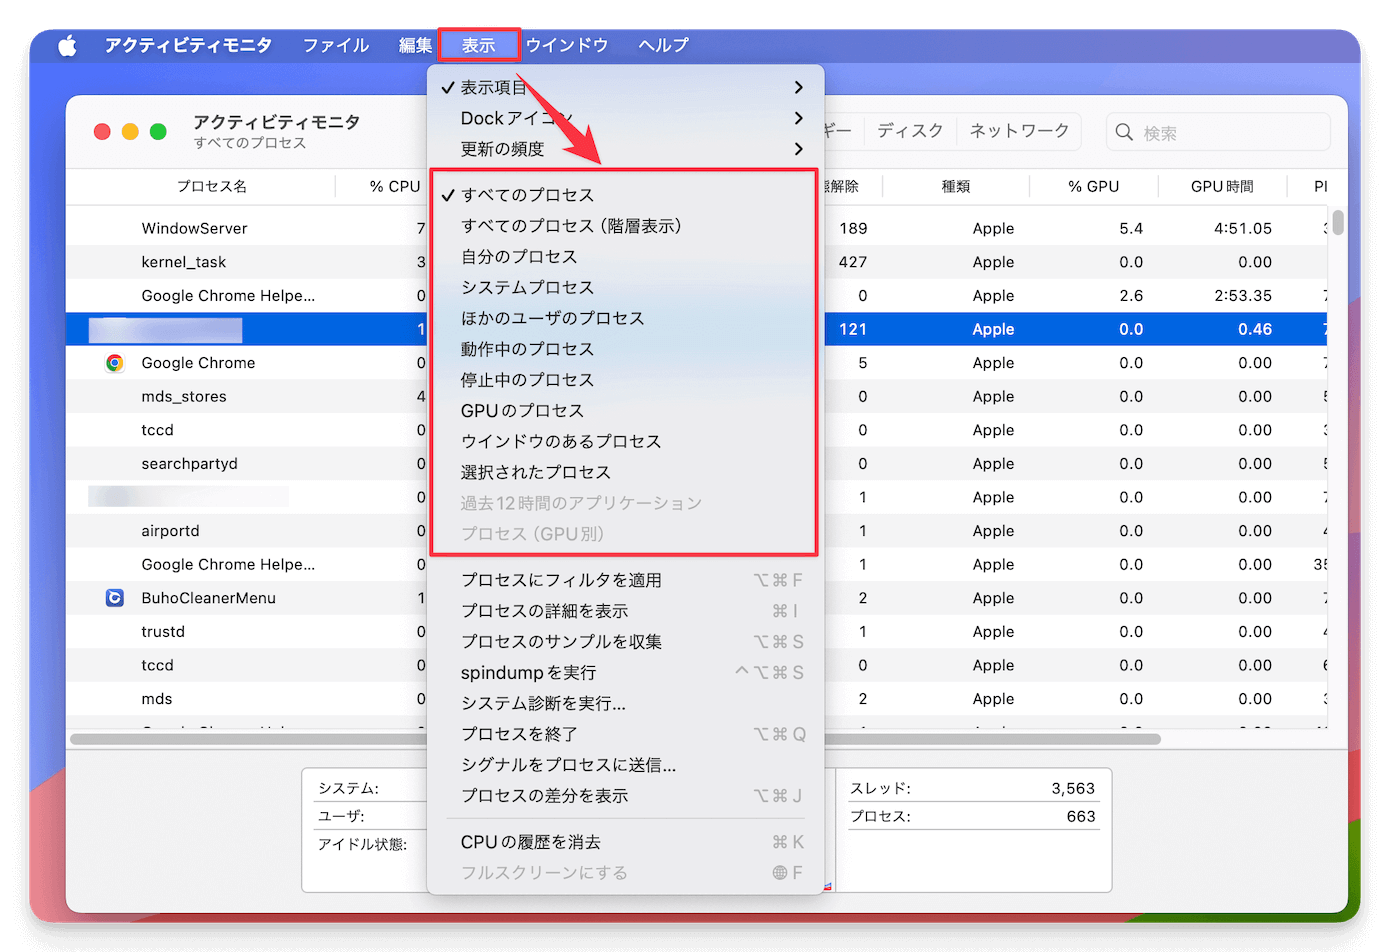Click CPU の履歴を消去 item
The width and height of the screenshot is (1390, 952).
pyautogui.click(x=625, y=843)
